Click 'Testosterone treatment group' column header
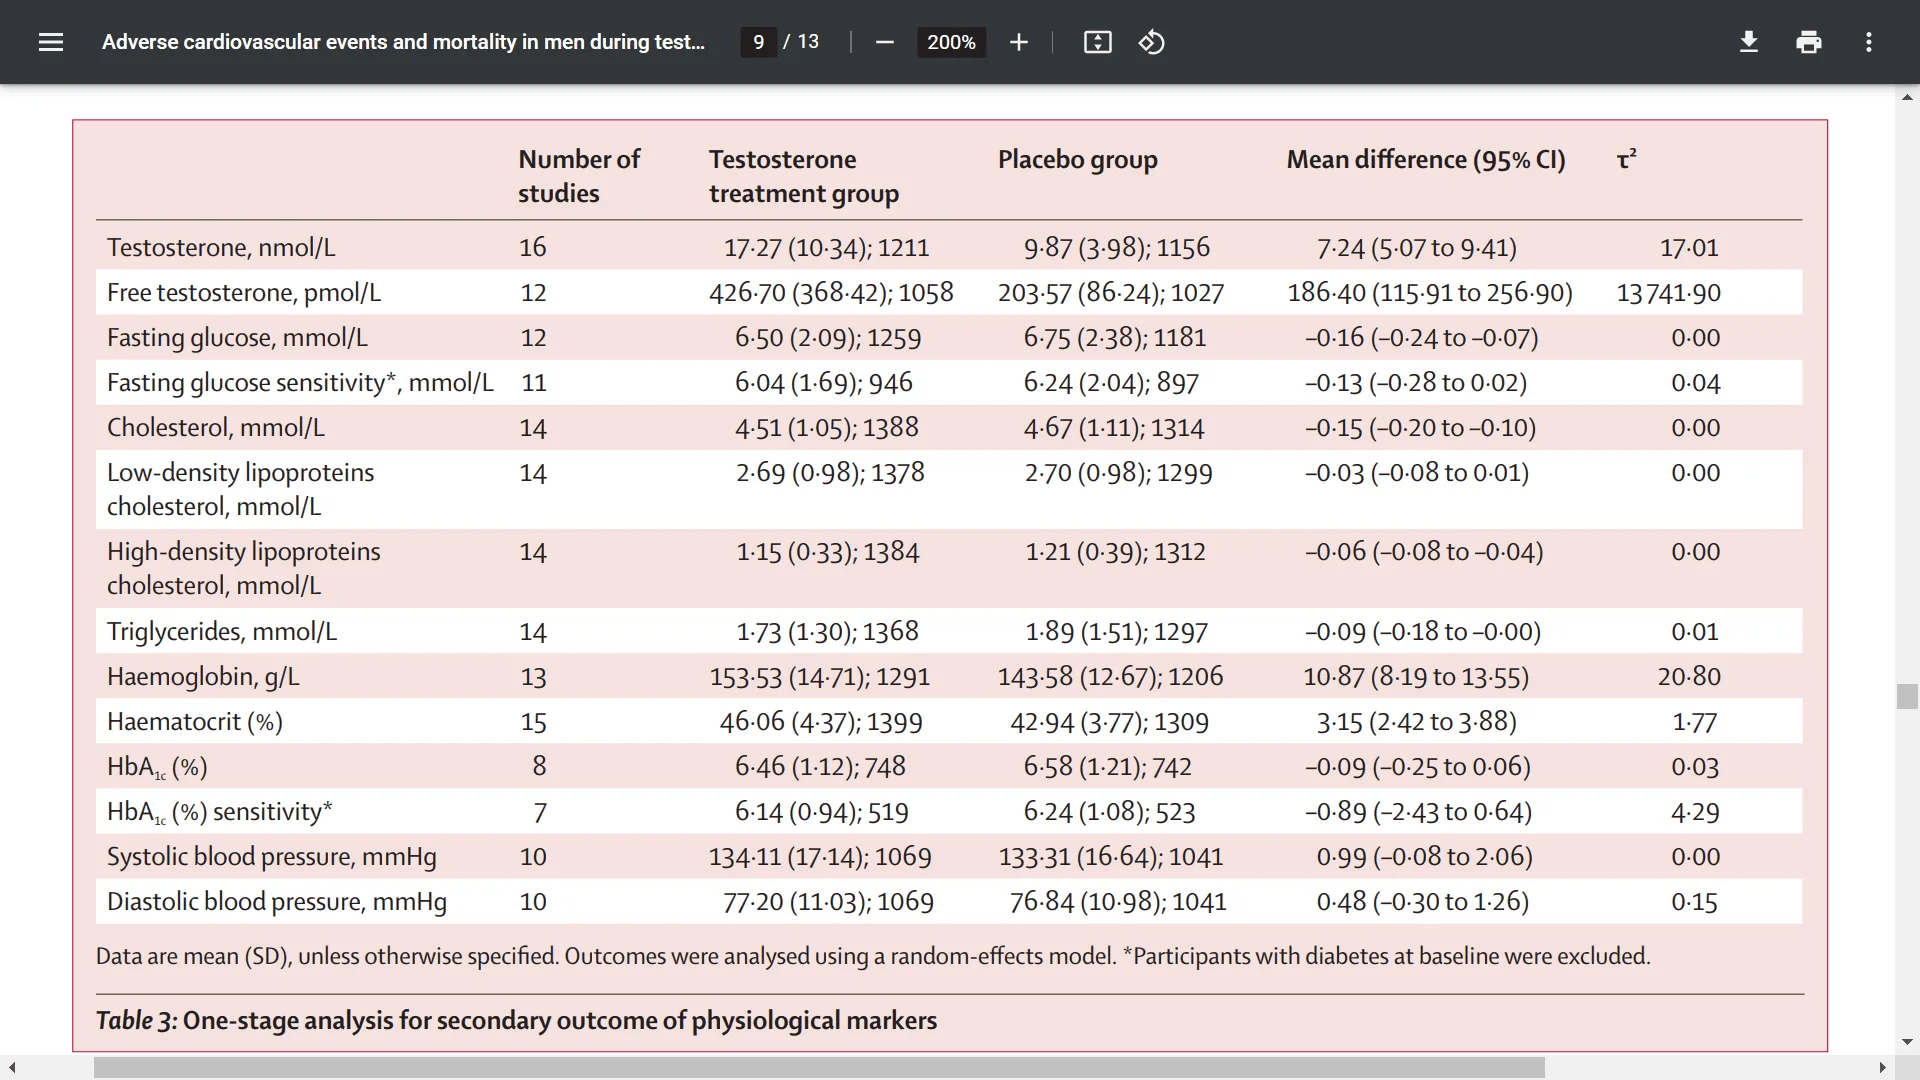Image resolution: width=1920 pixels, height=1080 pixels. tap(804, 176)
